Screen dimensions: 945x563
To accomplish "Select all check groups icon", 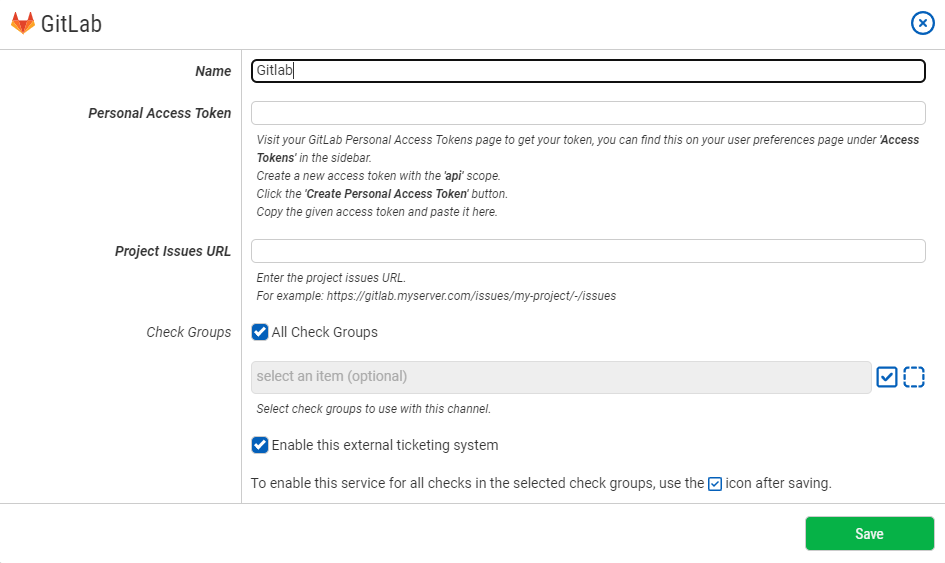I will pyautogui.click(x=887, y=377).
